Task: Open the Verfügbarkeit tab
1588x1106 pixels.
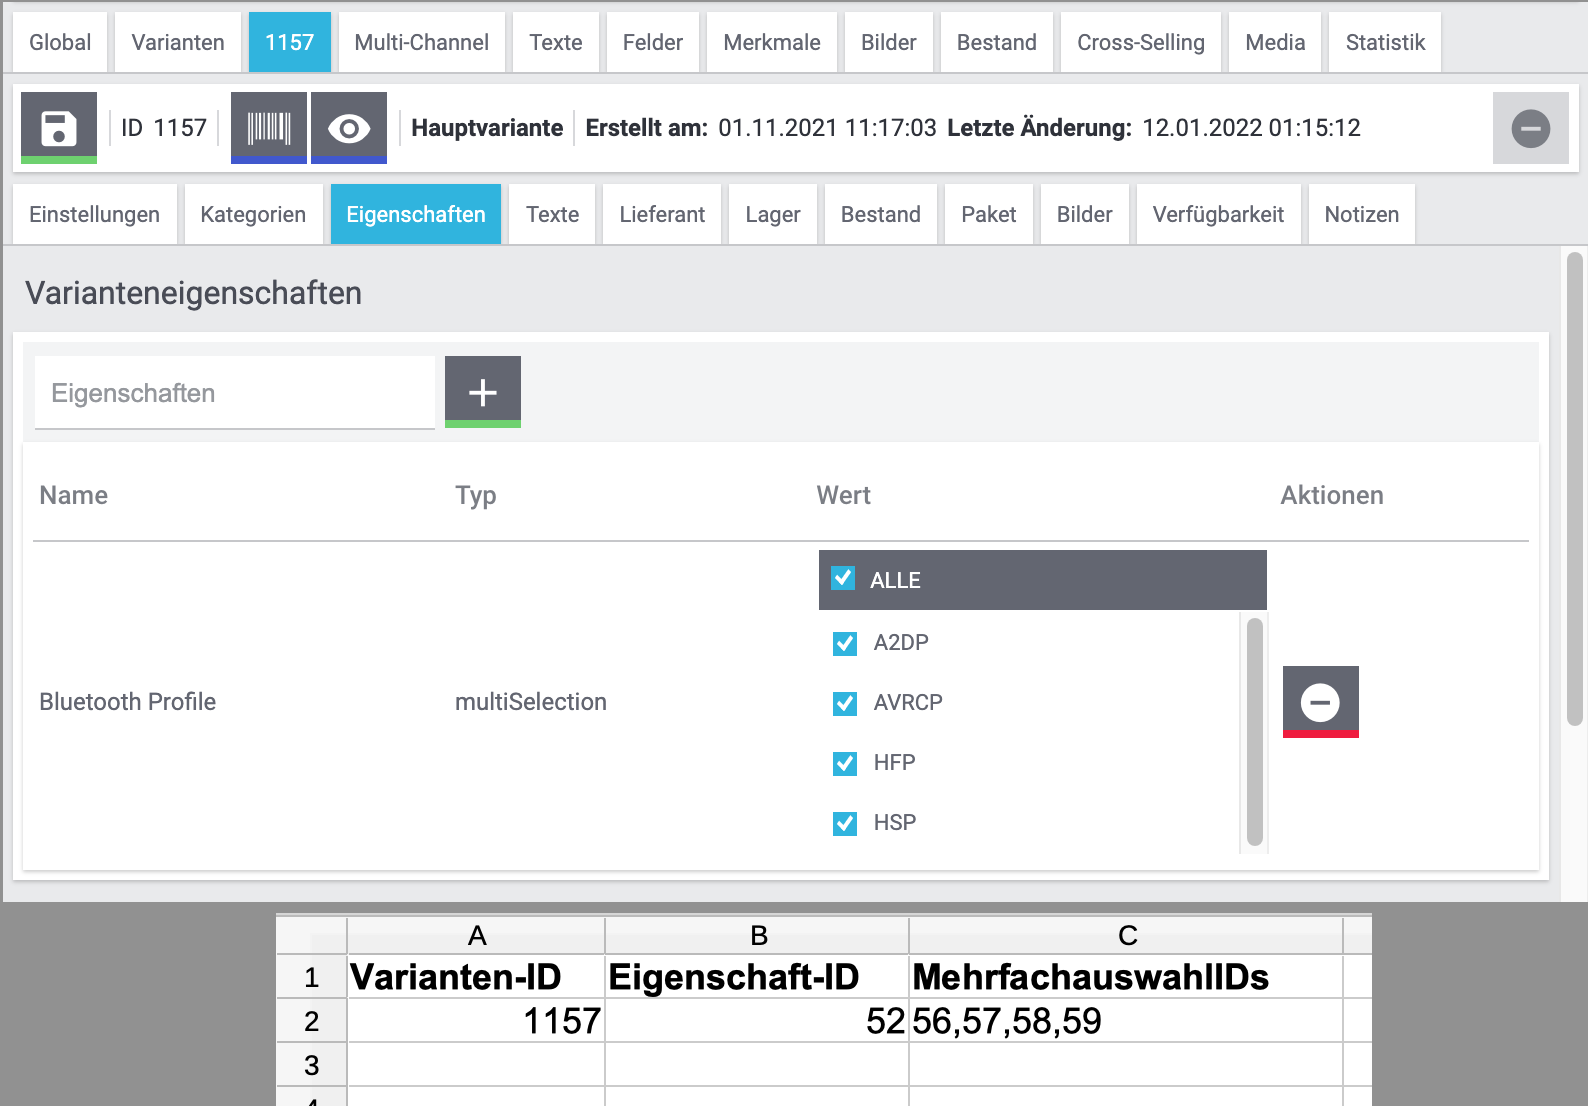Action: point(1217,215)
